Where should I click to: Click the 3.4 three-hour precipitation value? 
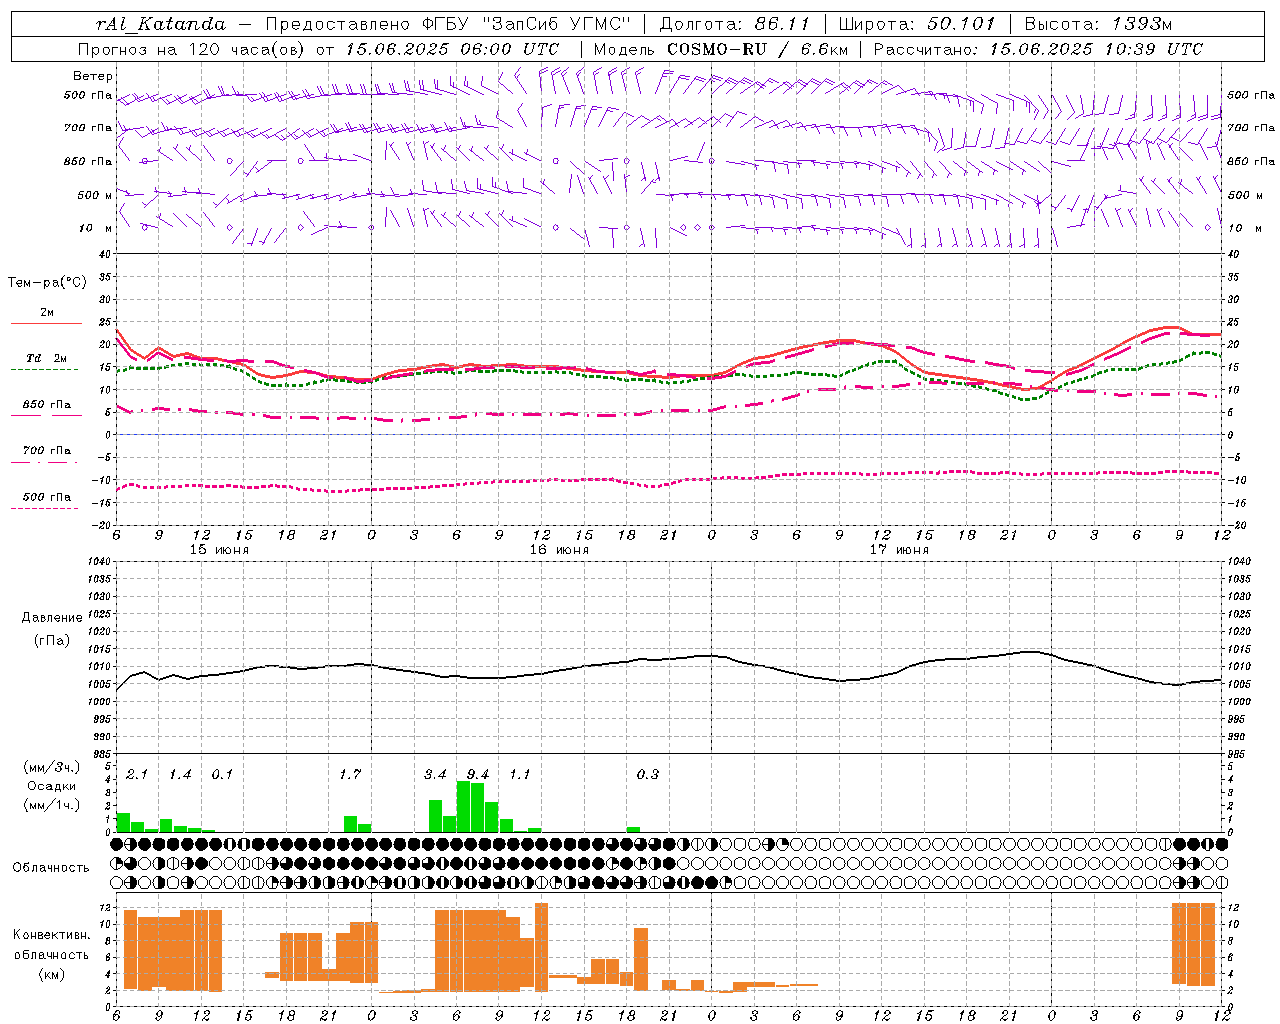pos(435,774)
